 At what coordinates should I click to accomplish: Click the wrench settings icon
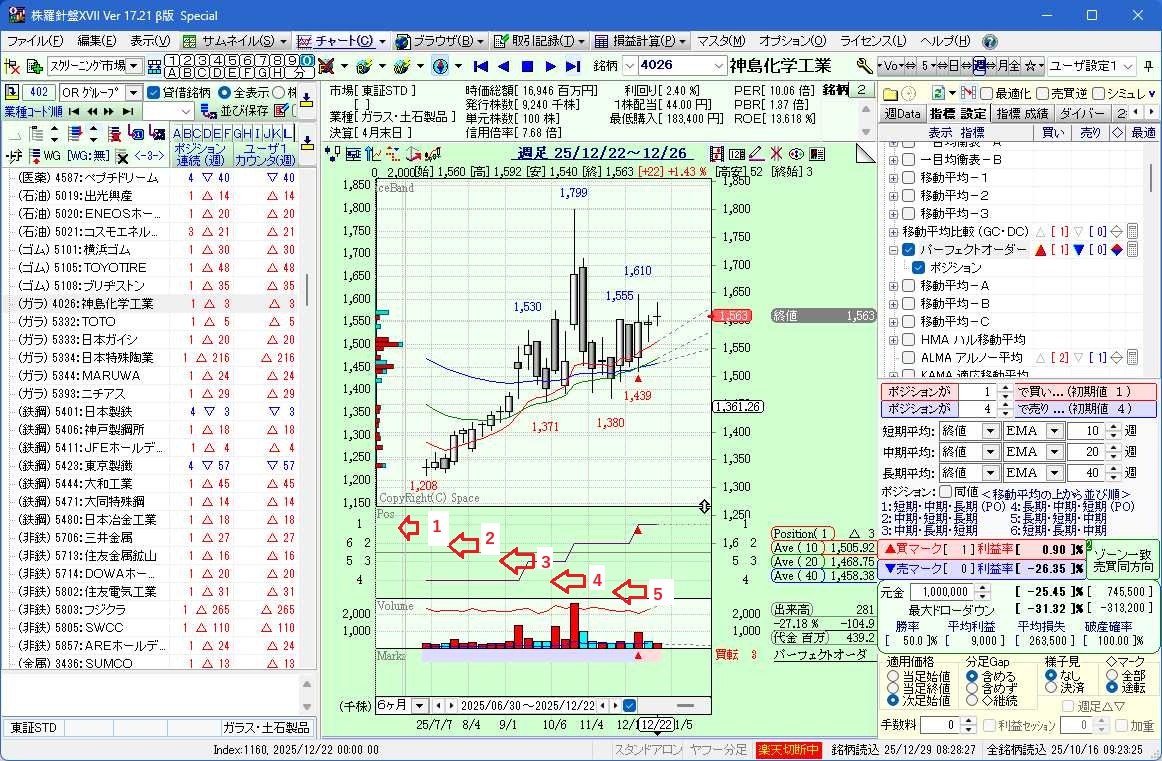(865, 66)
